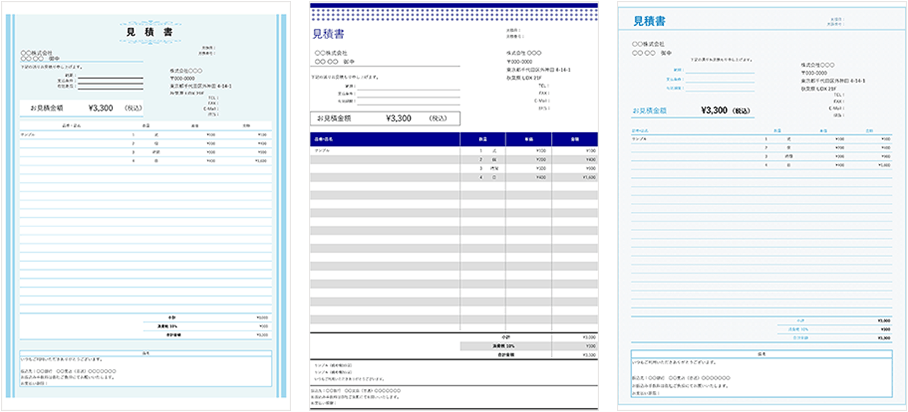Click 株式会社〇〇〇 sender name in navy-header template
This screenshot has height=412, width=908.
(x=520, y=53)
